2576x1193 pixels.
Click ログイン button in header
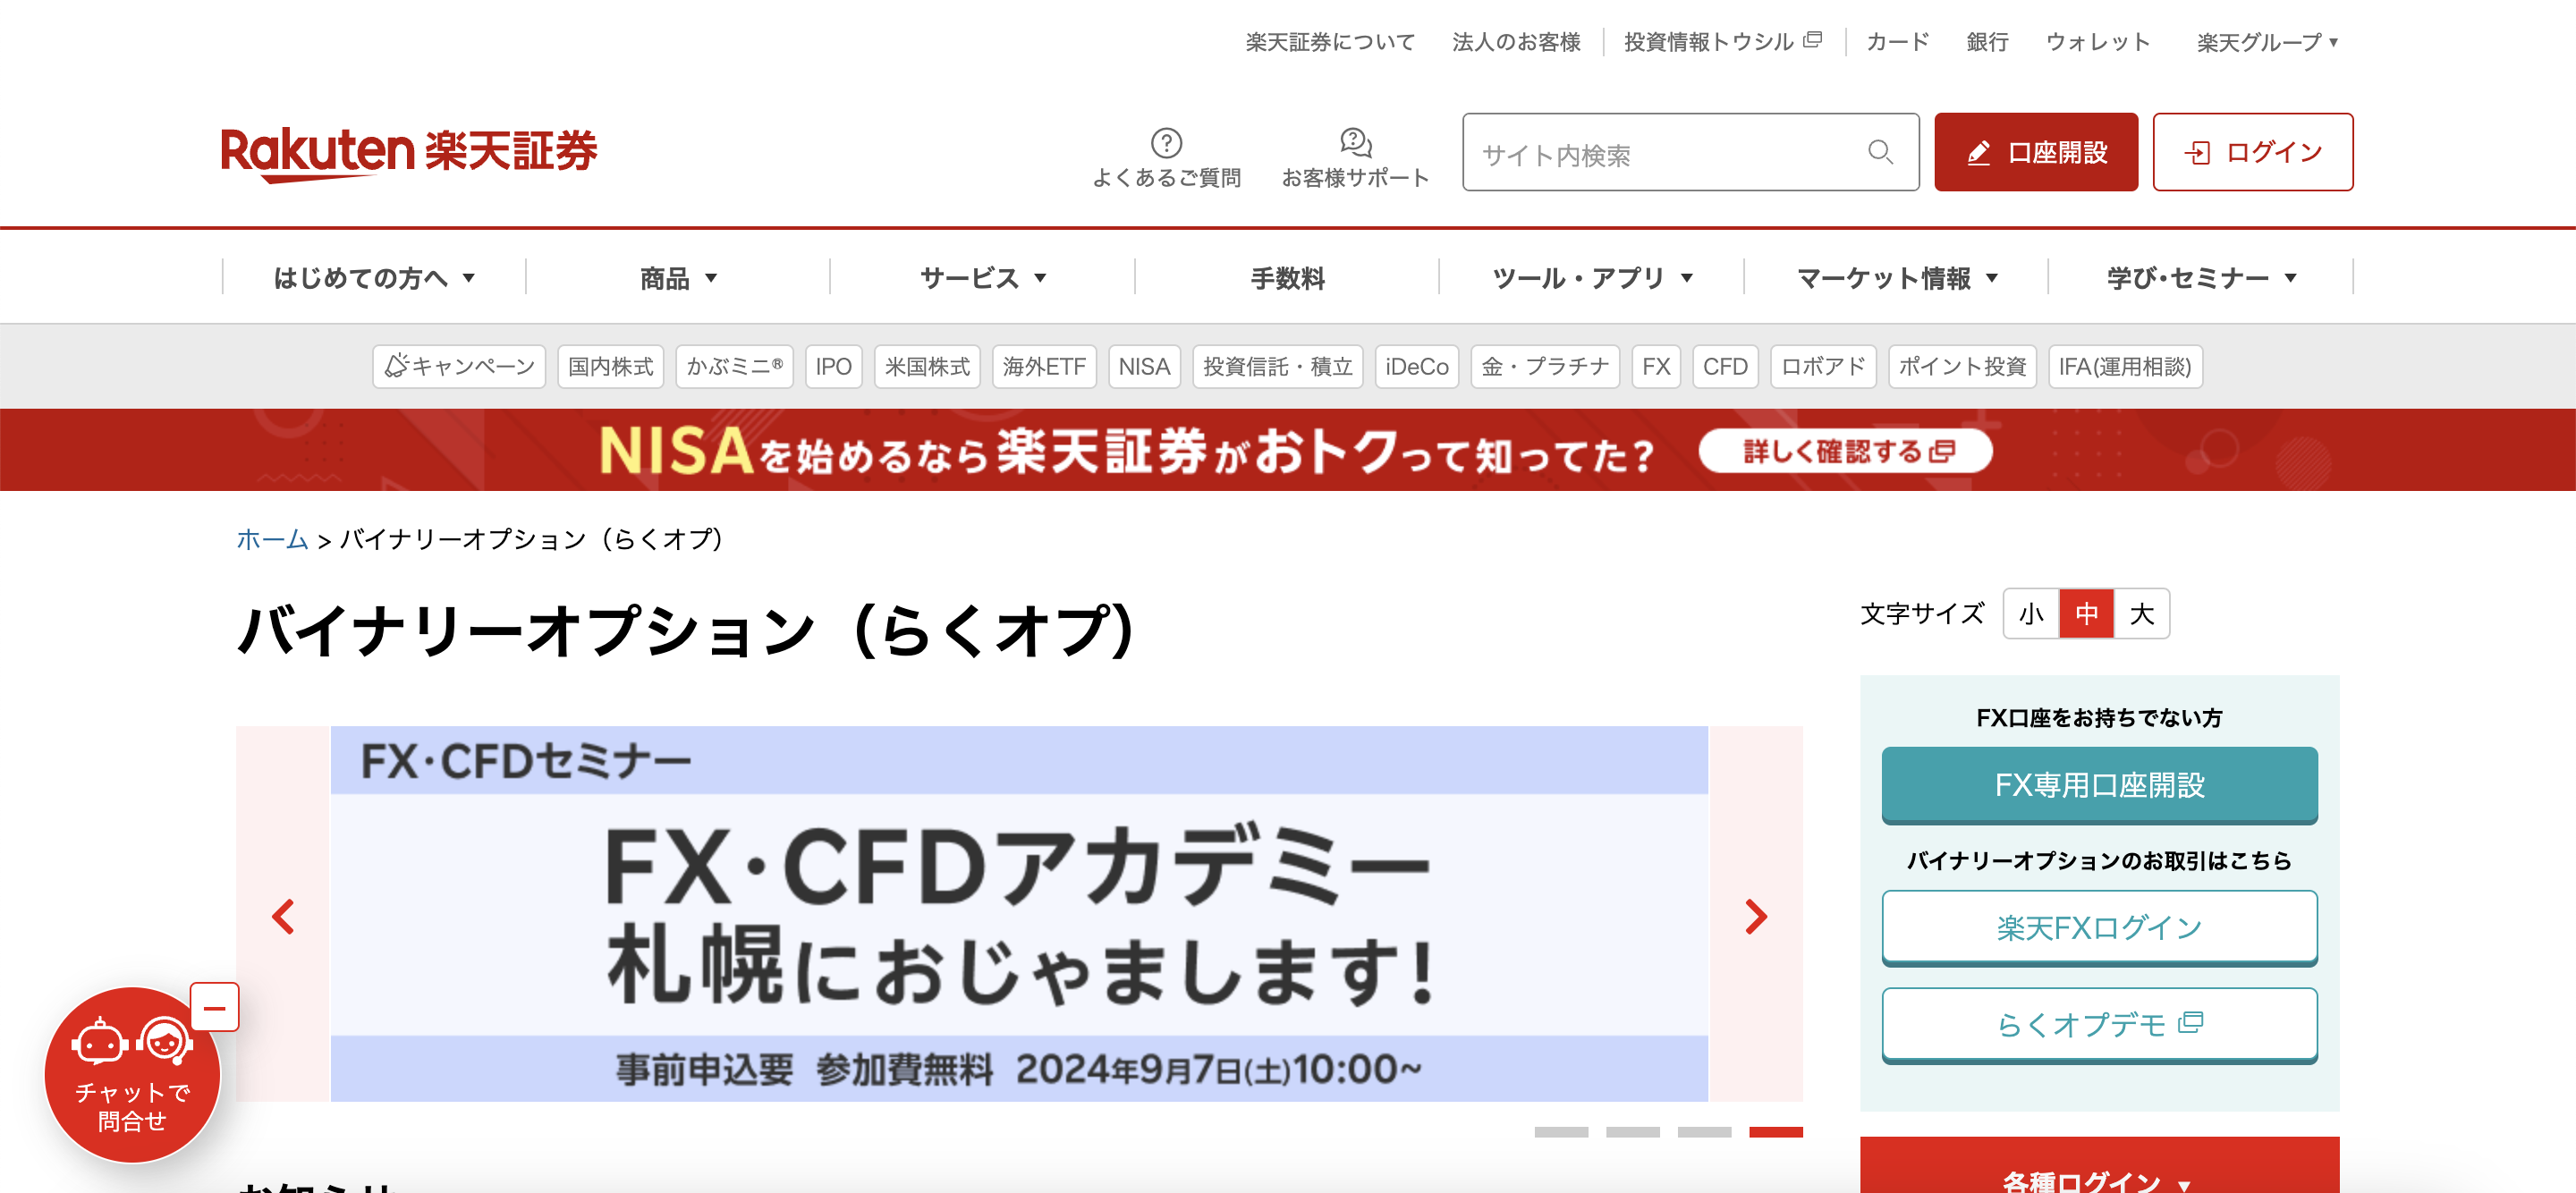(2252, 152)
